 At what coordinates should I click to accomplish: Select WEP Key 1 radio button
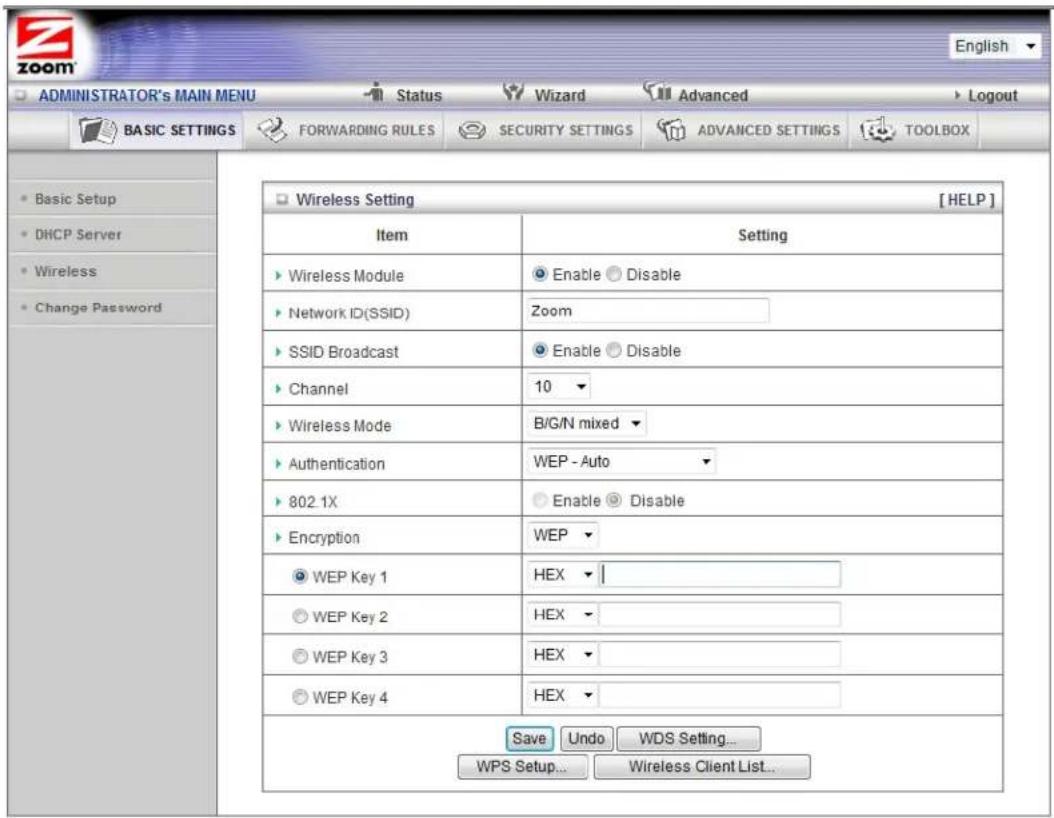(300, 576)
